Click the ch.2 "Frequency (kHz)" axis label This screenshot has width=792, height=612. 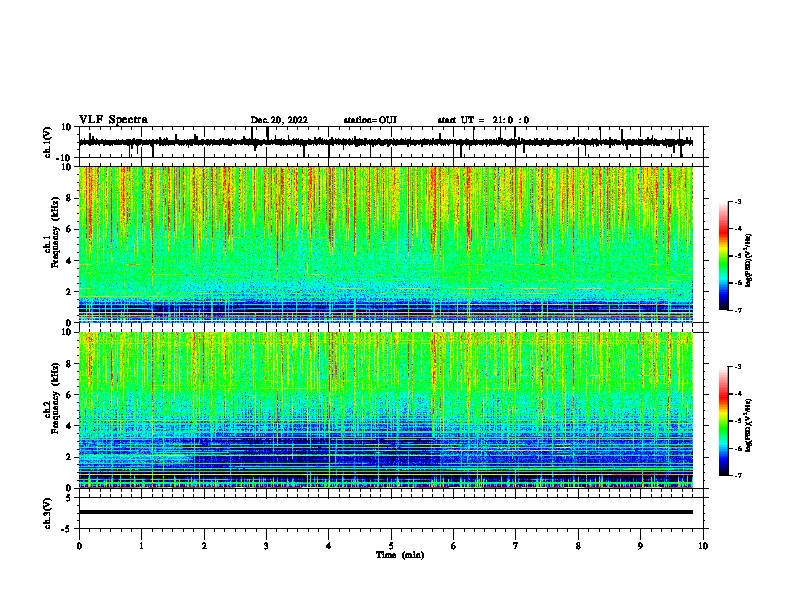(x=55, y=398)
